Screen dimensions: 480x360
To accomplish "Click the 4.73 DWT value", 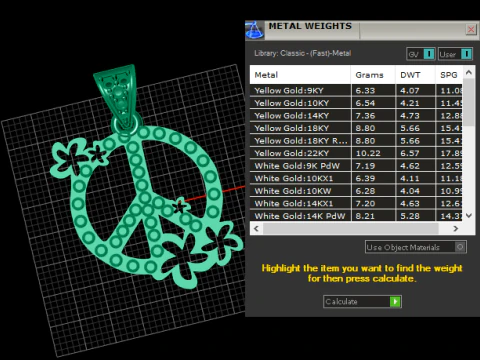I will (x=410, y=116).
